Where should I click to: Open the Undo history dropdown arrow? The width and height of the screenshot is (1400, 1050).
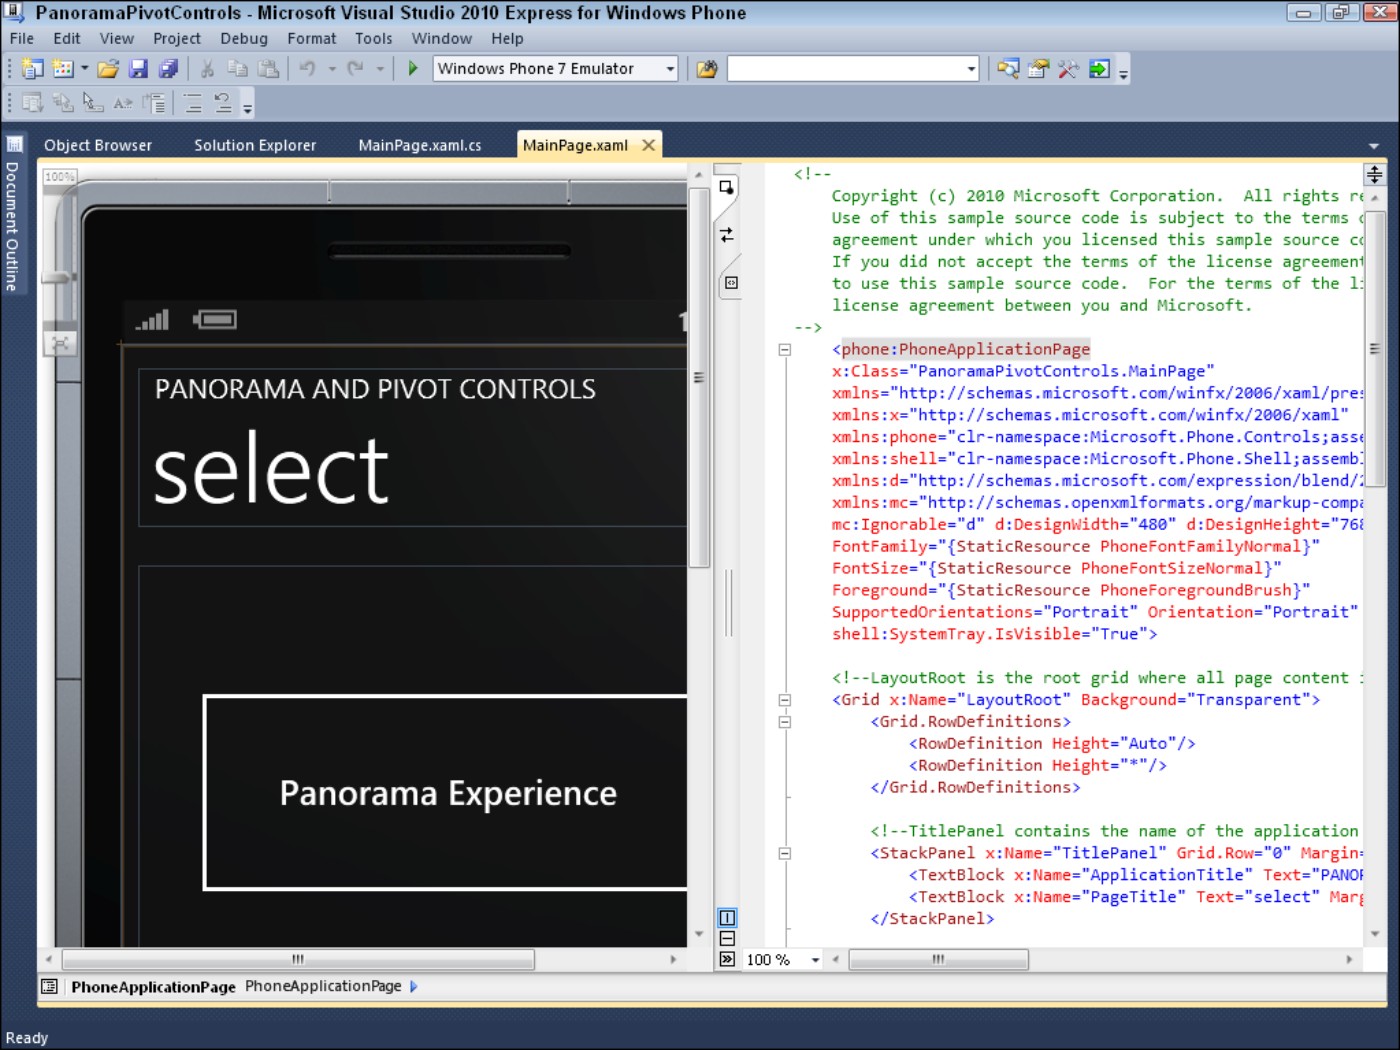pos(331,68)
